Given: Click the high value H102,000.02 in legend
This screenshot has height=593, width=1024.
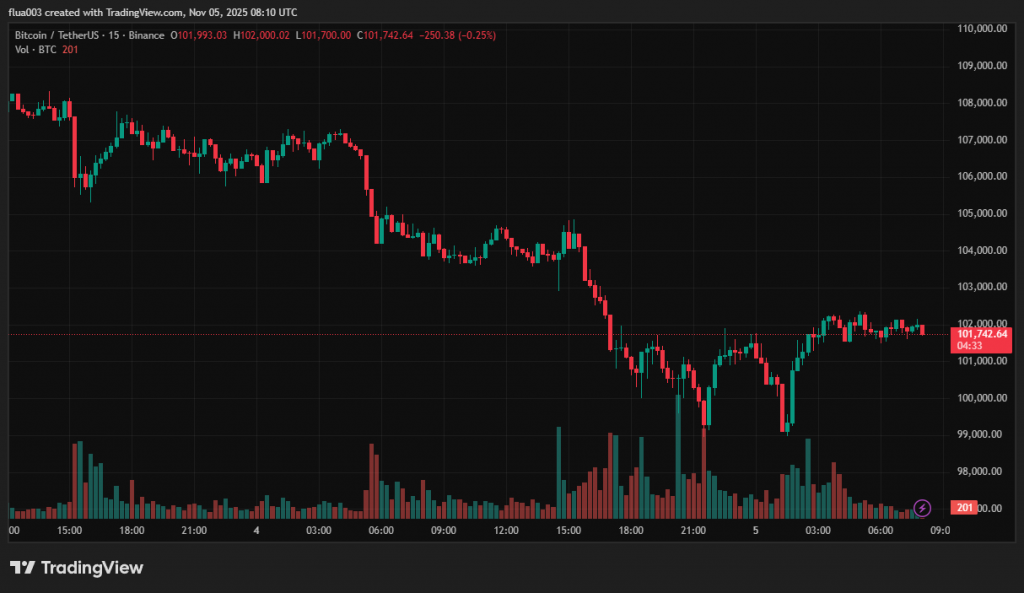Looking at the screenshot, I should 265,35.
